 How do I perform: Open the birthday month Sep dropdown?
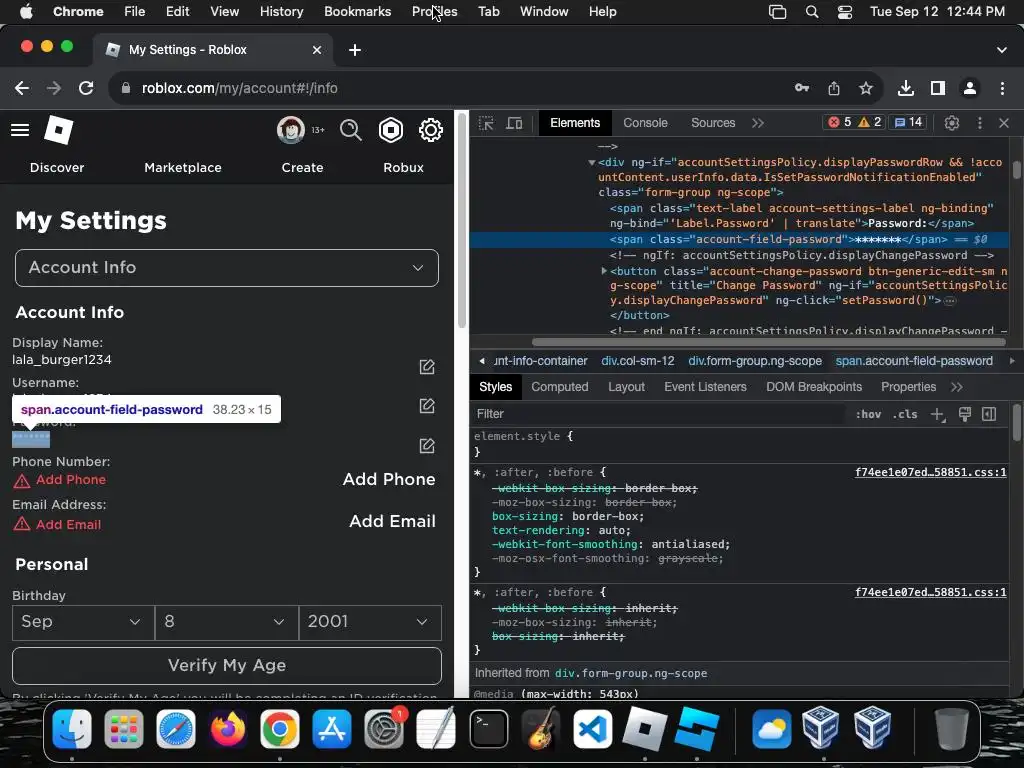point(83,622)
